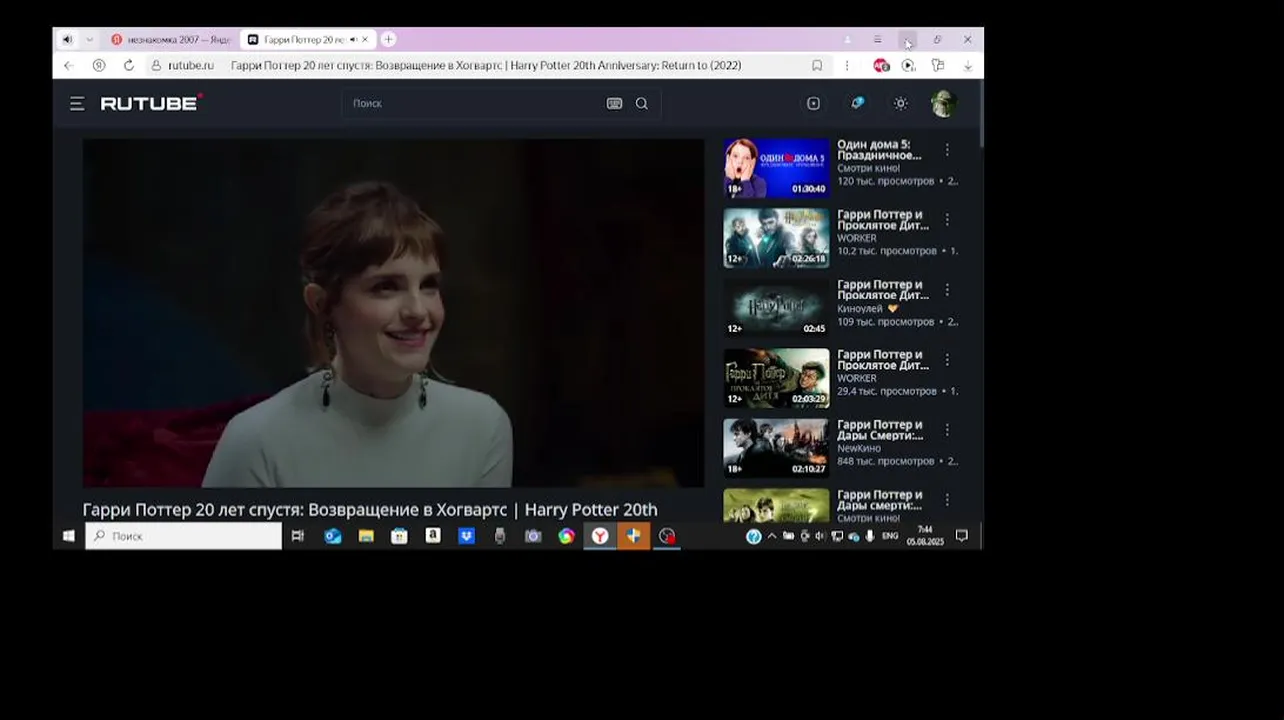
Task: Open the user profile avatar
Action: pos(943,104)
